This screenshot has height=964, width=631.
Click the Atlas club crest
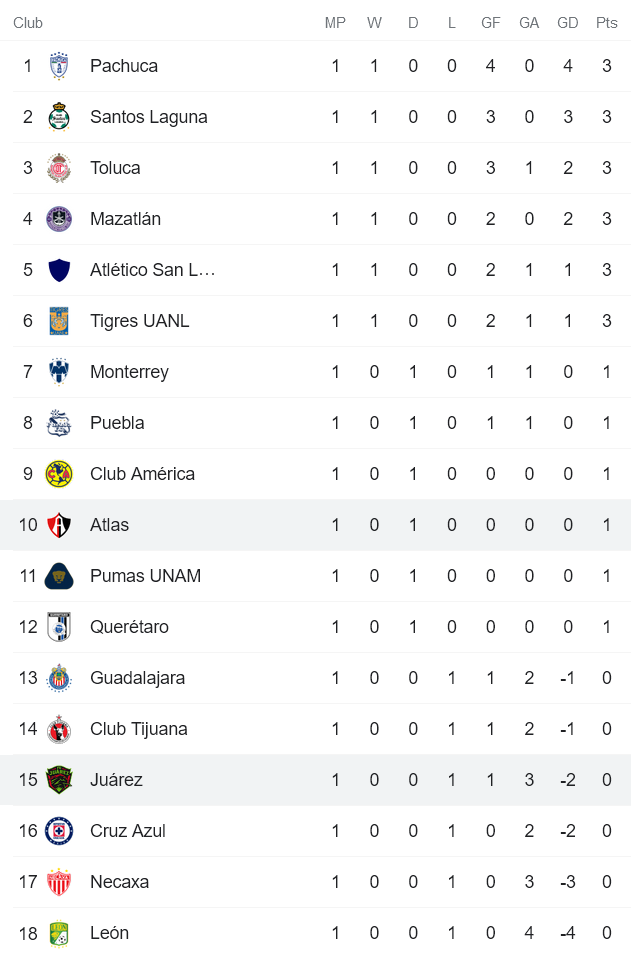click(60, 524)
